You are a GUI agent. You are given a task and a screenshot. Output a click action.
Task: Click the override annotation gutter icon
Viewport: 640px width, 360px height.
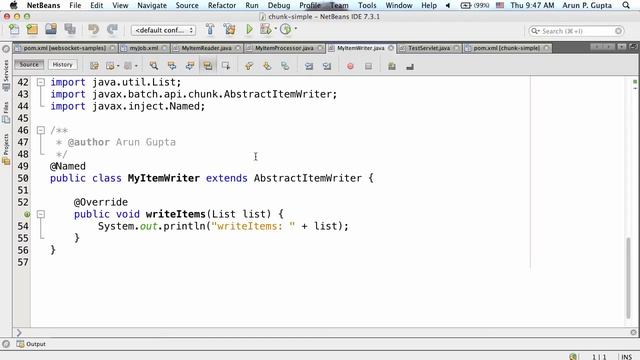(x=27, y=214)
